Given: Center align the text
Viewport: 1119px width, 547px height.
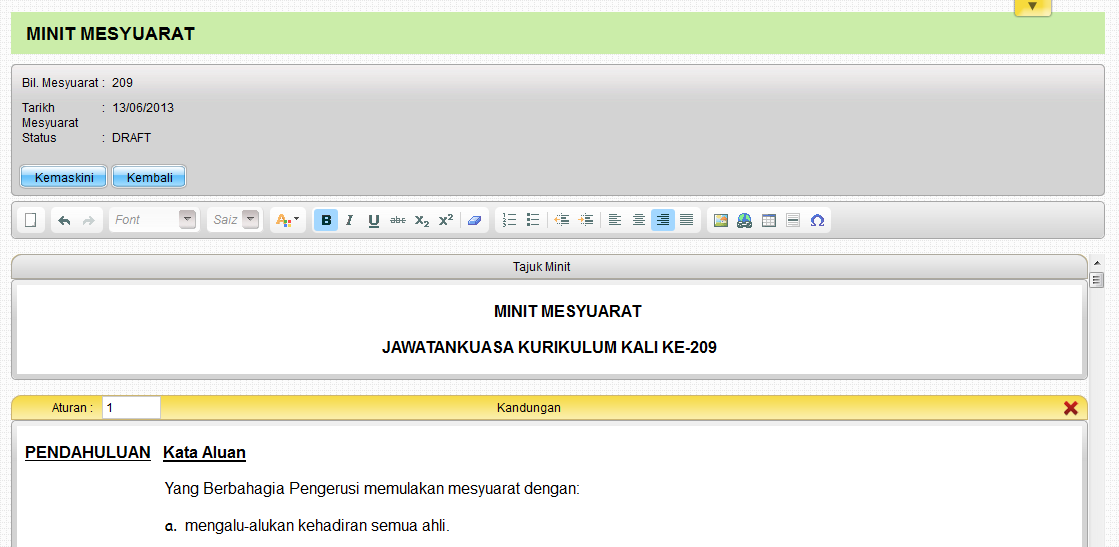Looking at the screenshot, I should click(639, 220).
